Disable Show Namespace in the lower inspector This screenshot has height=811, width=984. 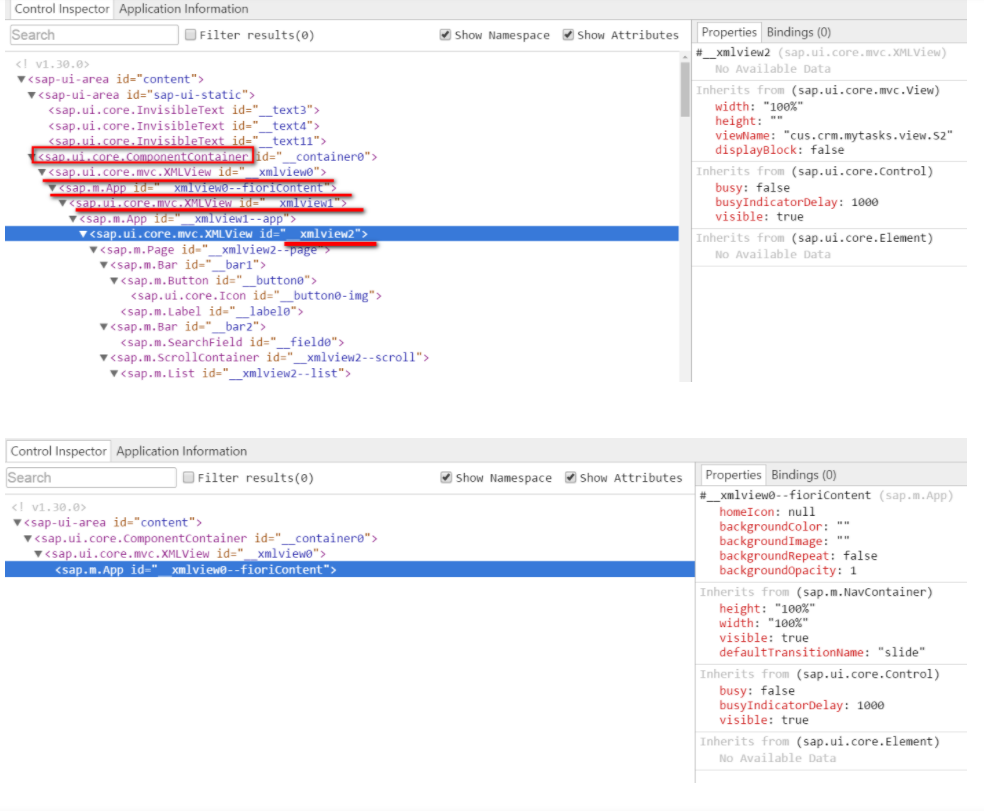coord(444,477)
